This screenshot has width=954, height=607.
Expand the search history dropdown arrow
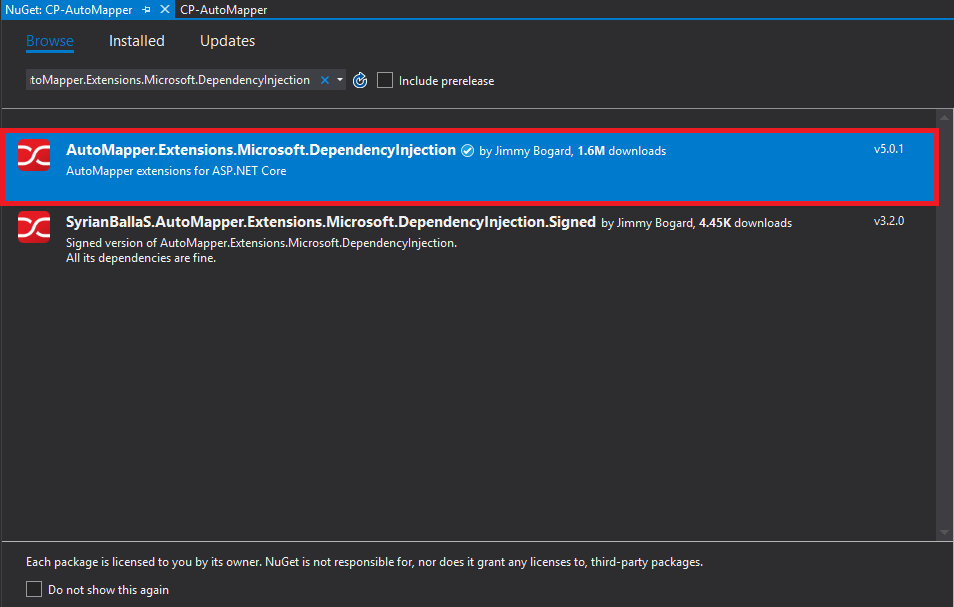[x=339, y=80]
